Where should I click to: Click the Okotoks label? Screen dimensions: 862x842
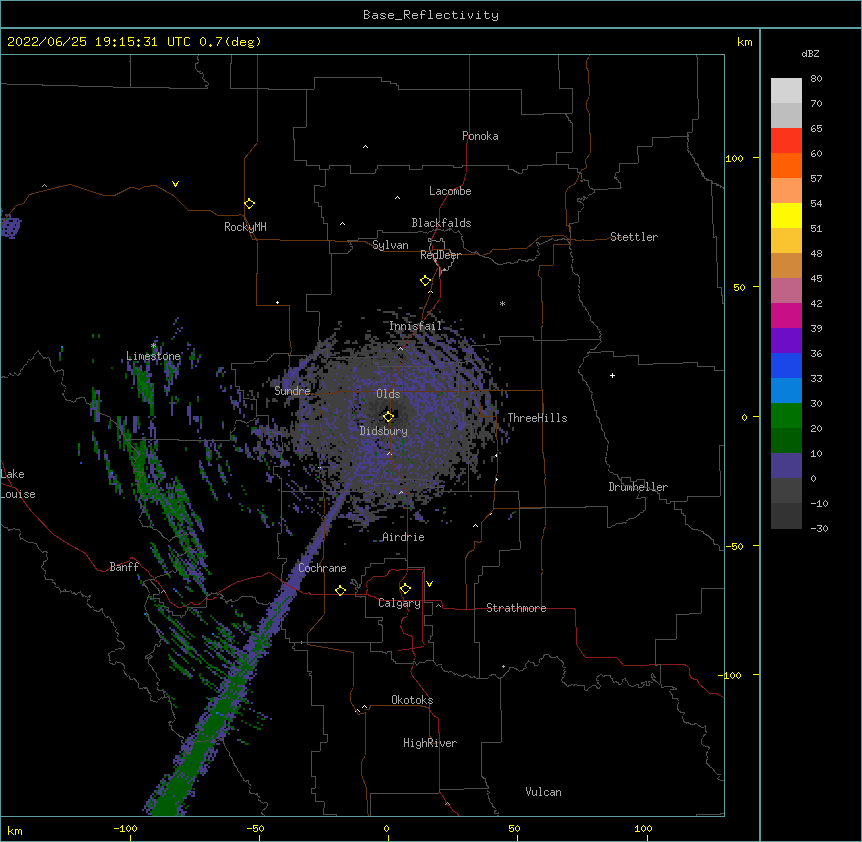tap(412, 700)
